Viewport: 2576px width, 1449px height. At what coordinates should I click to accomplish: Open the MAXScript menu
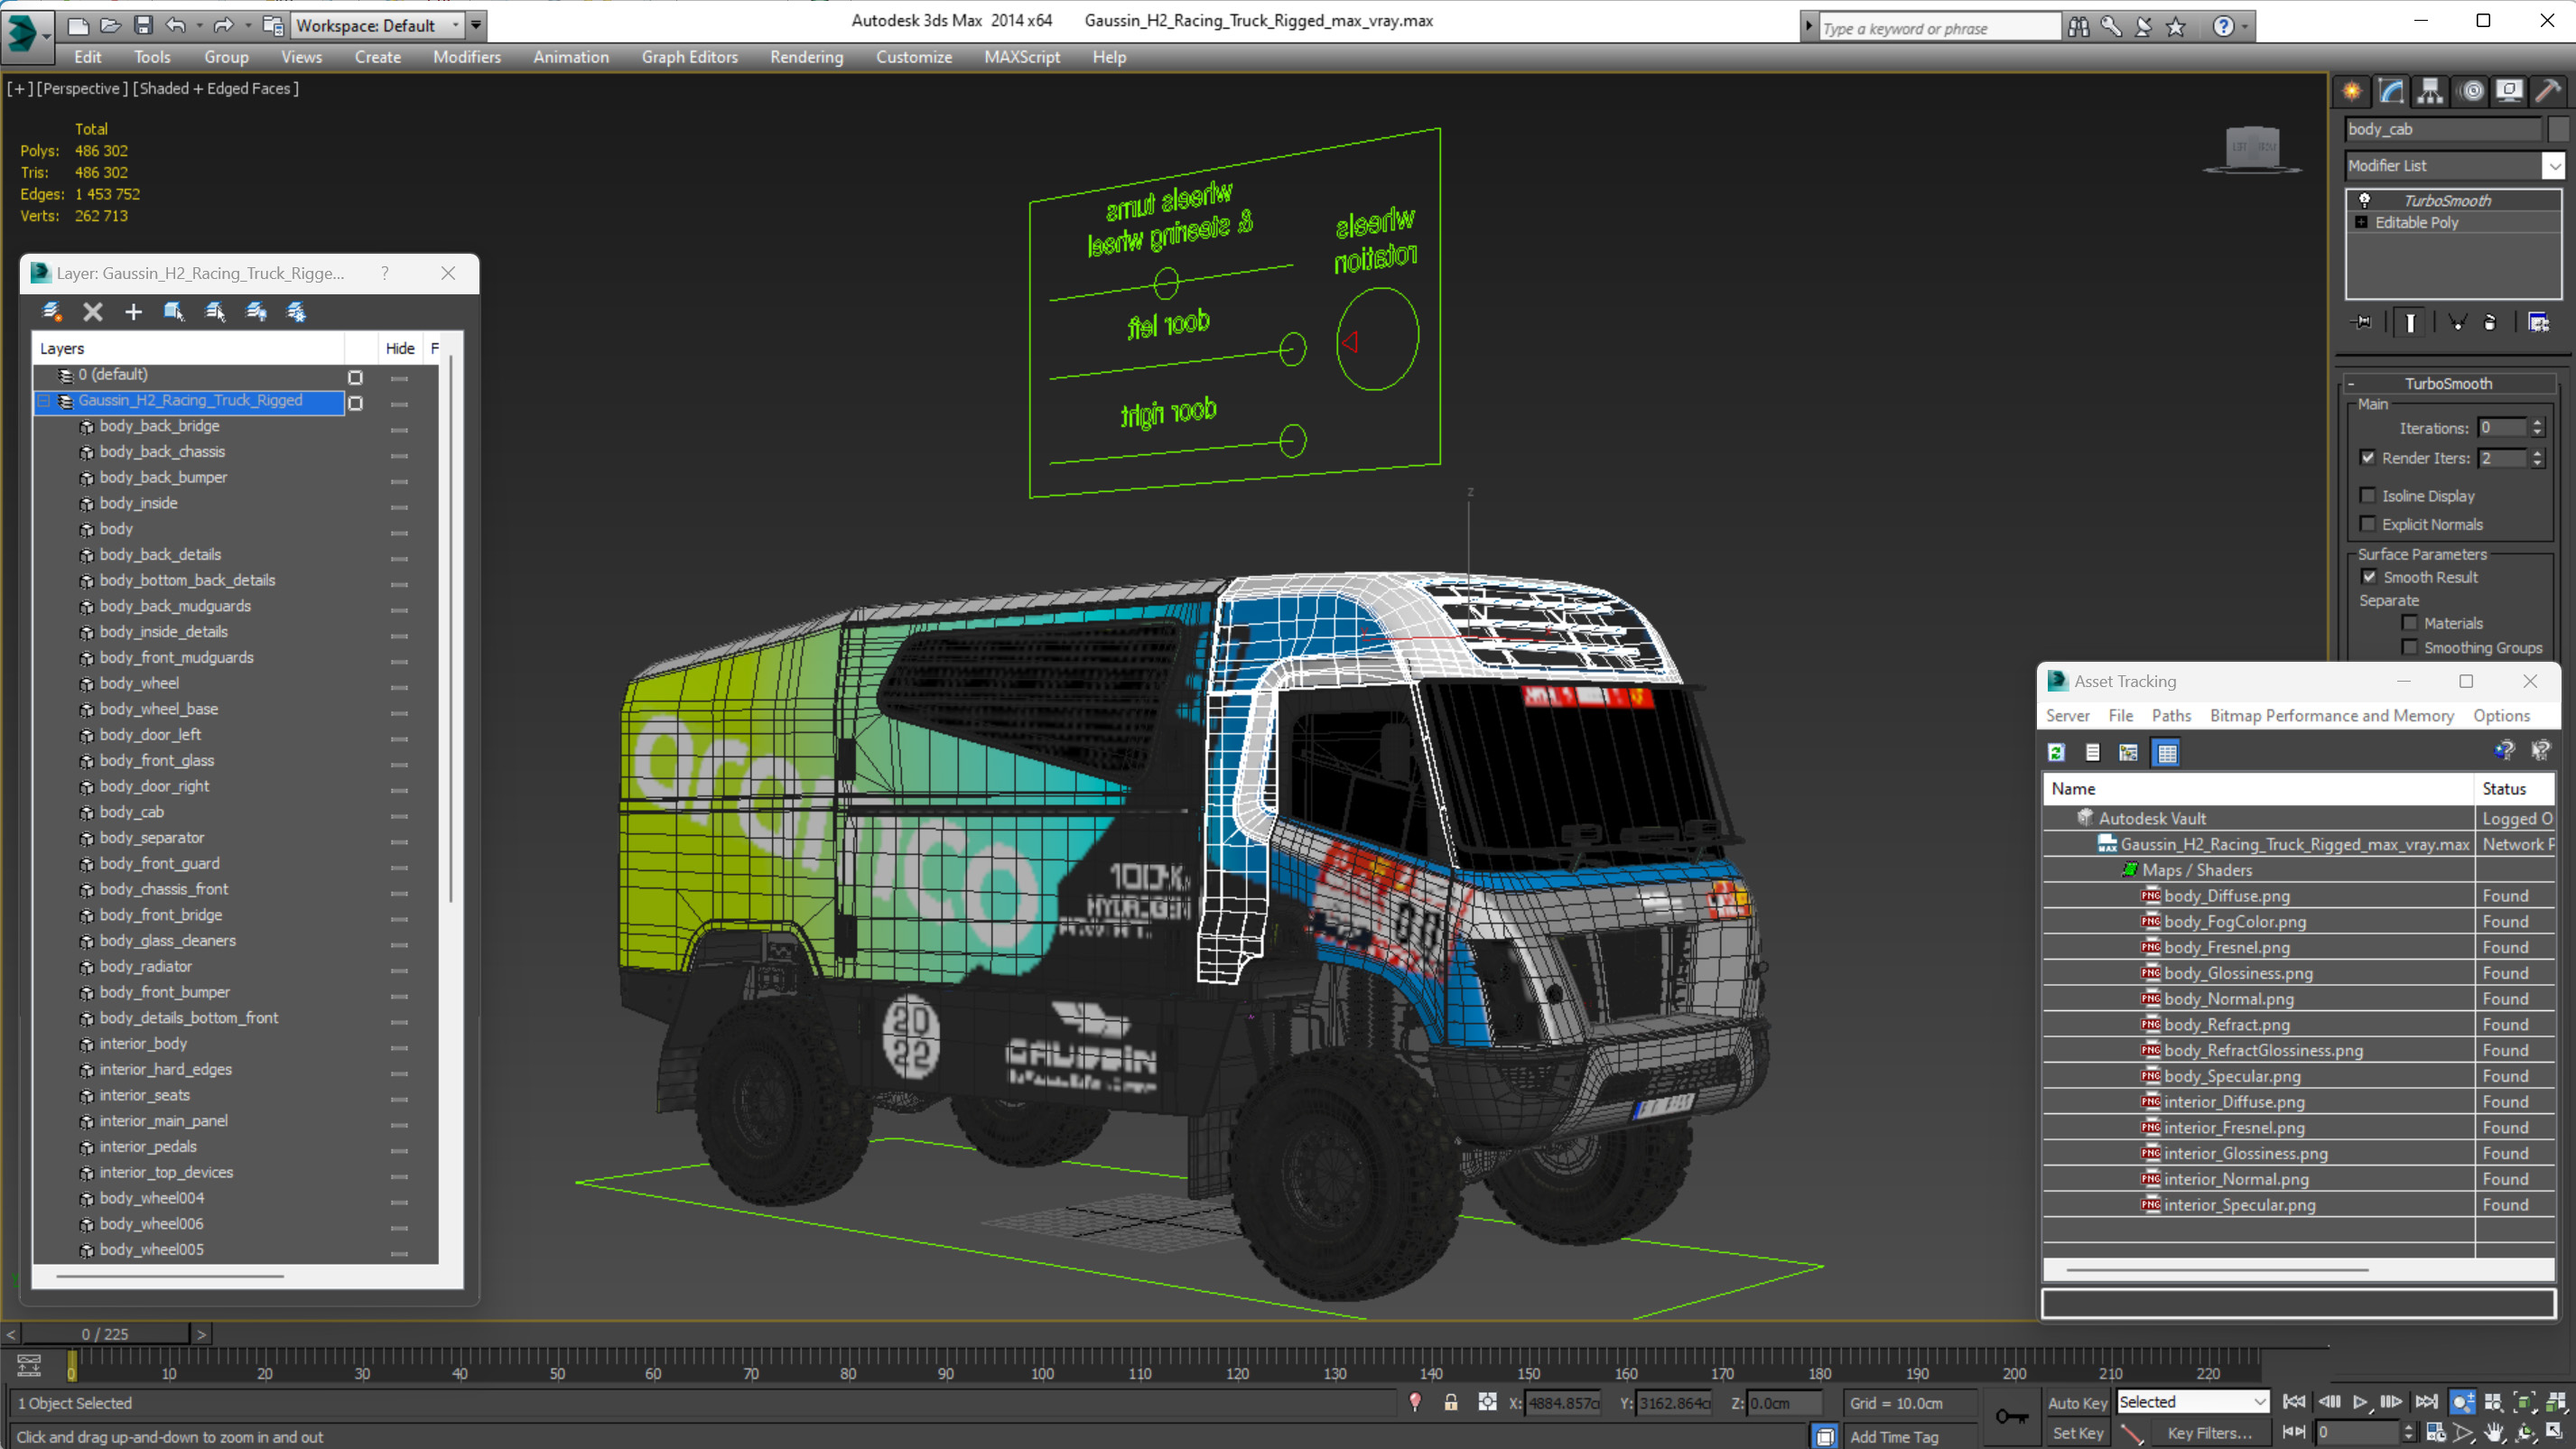click(x=1022, y=57)
